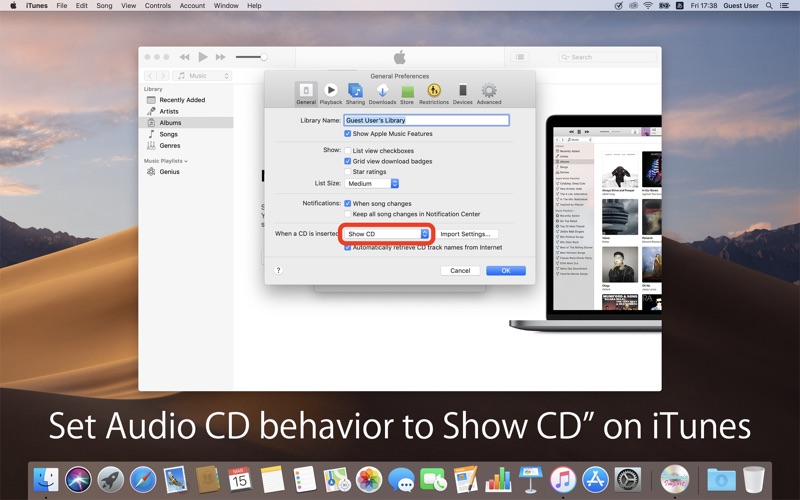Screen dimensions: 800x500
Task: Open Safari from the Dock
Action: [x=143, y=480]
